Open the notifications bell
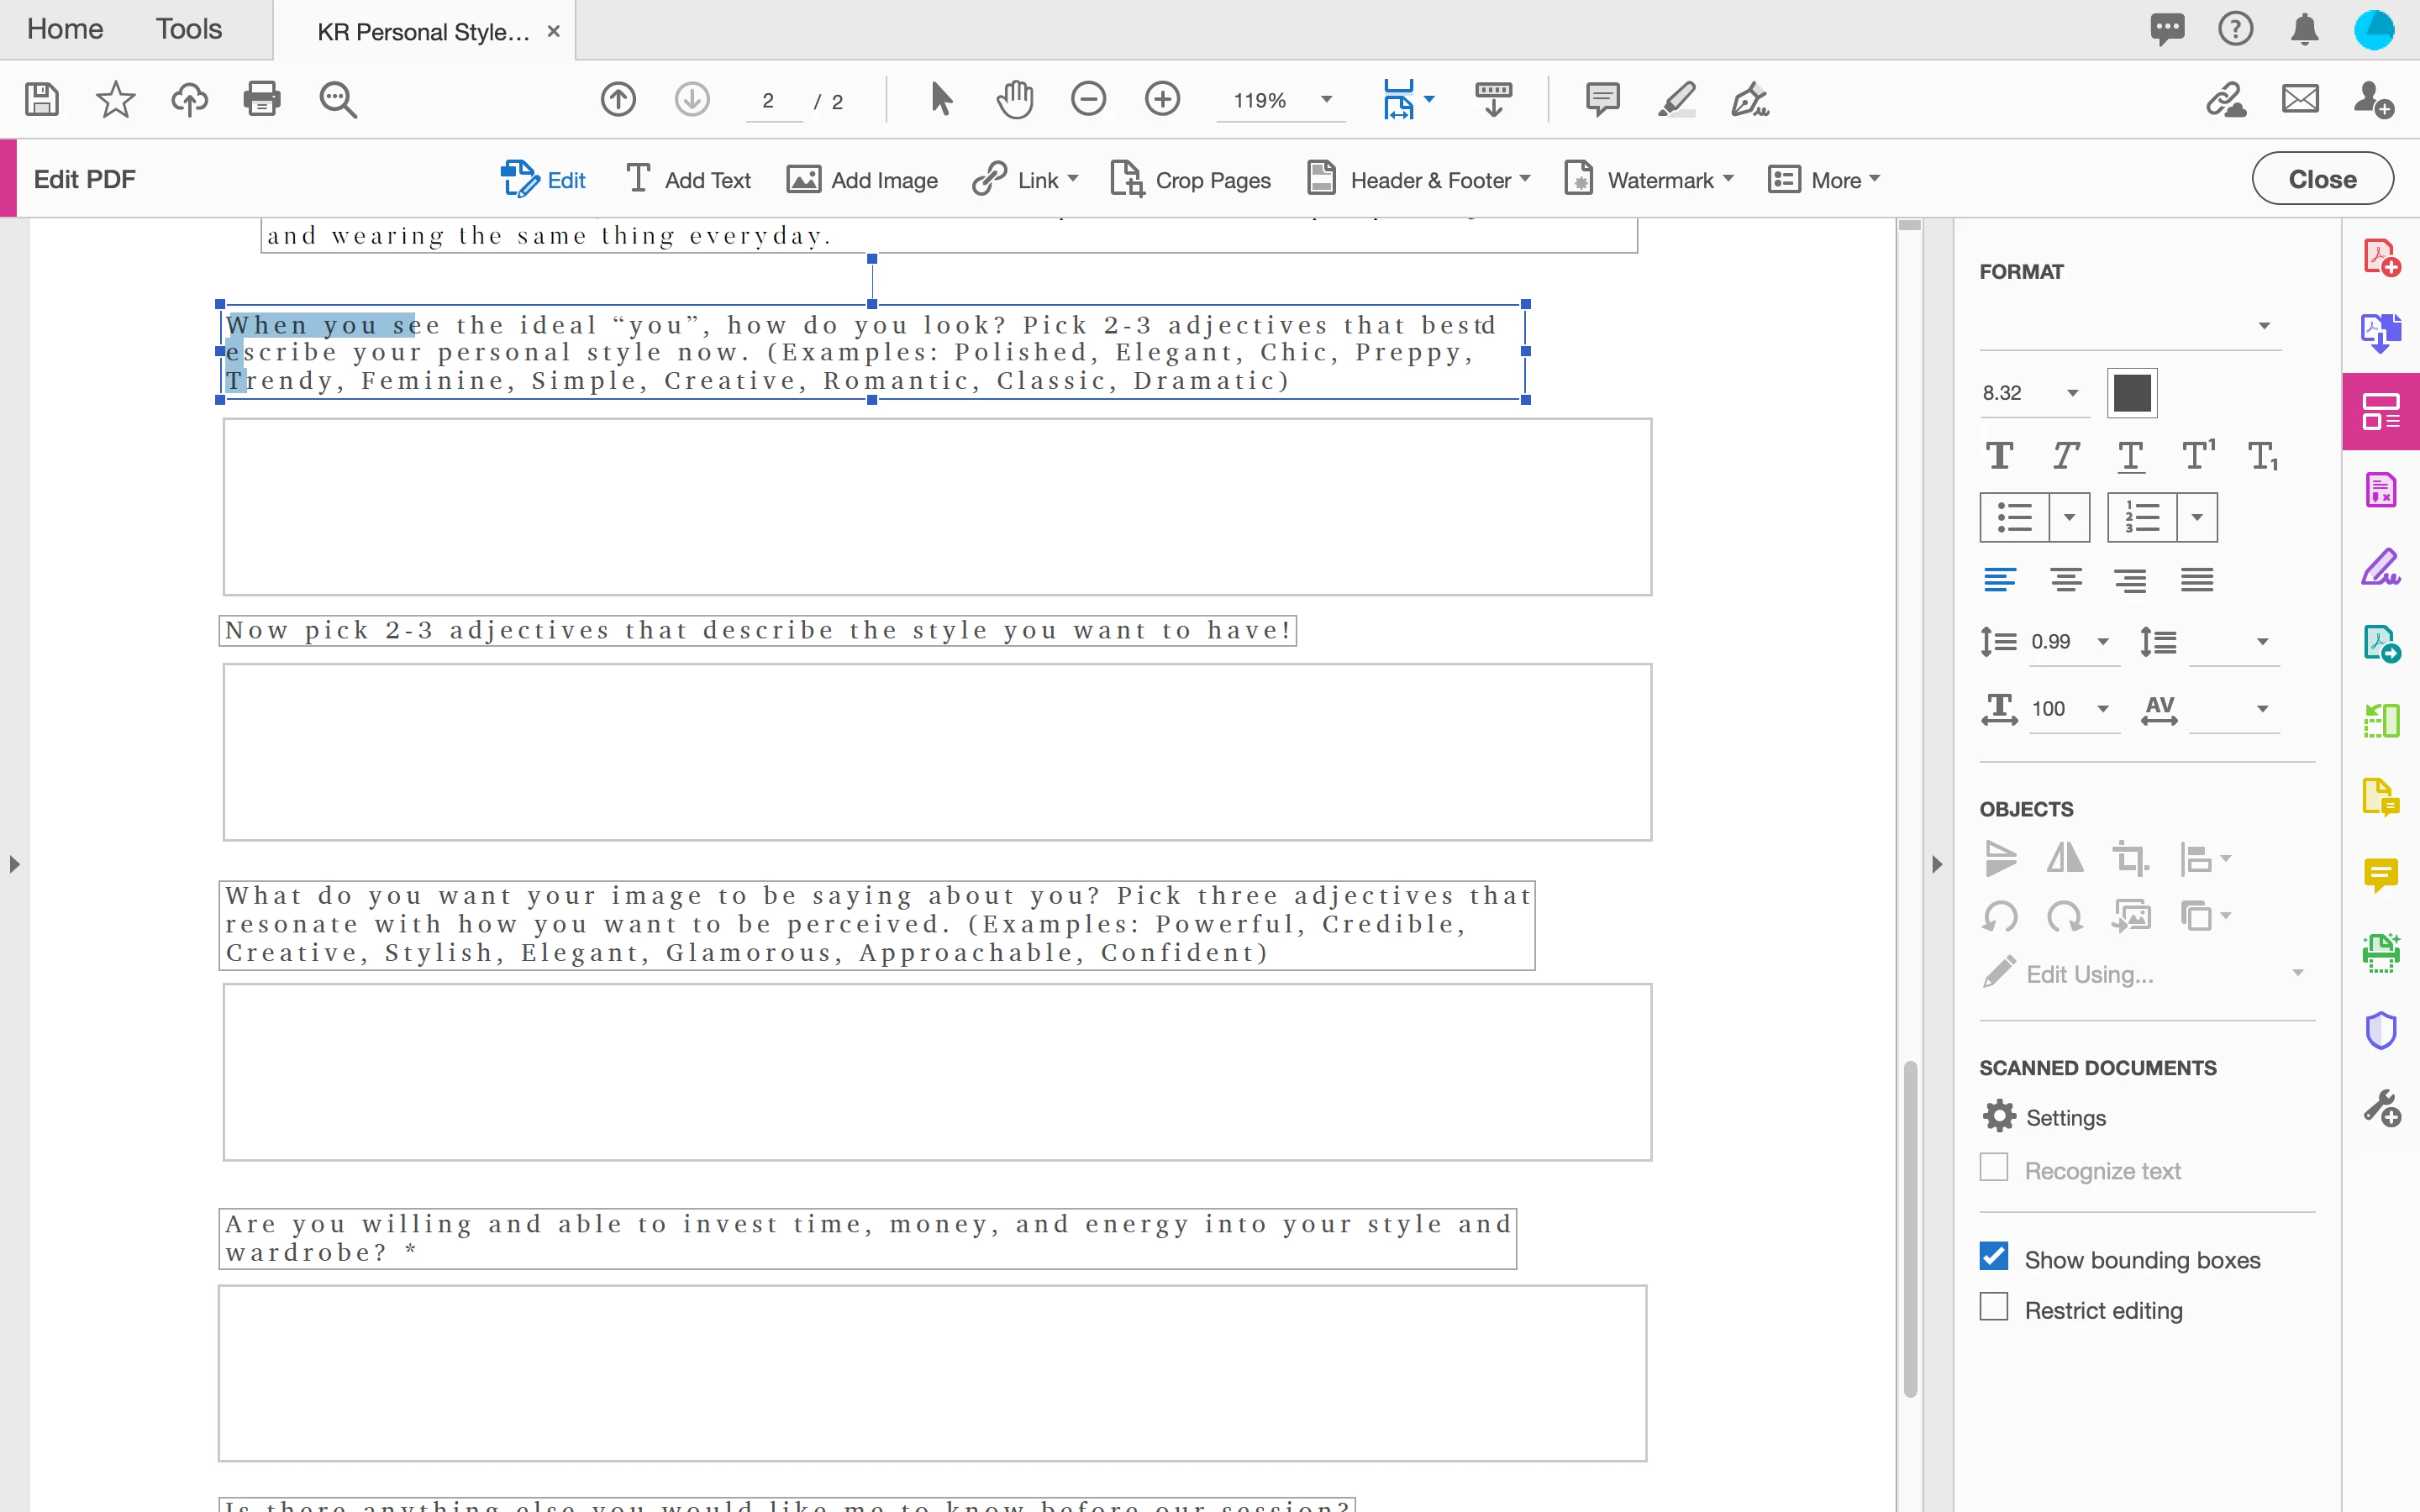The image size is (2420, 1512). click(x=2304, y=29)
